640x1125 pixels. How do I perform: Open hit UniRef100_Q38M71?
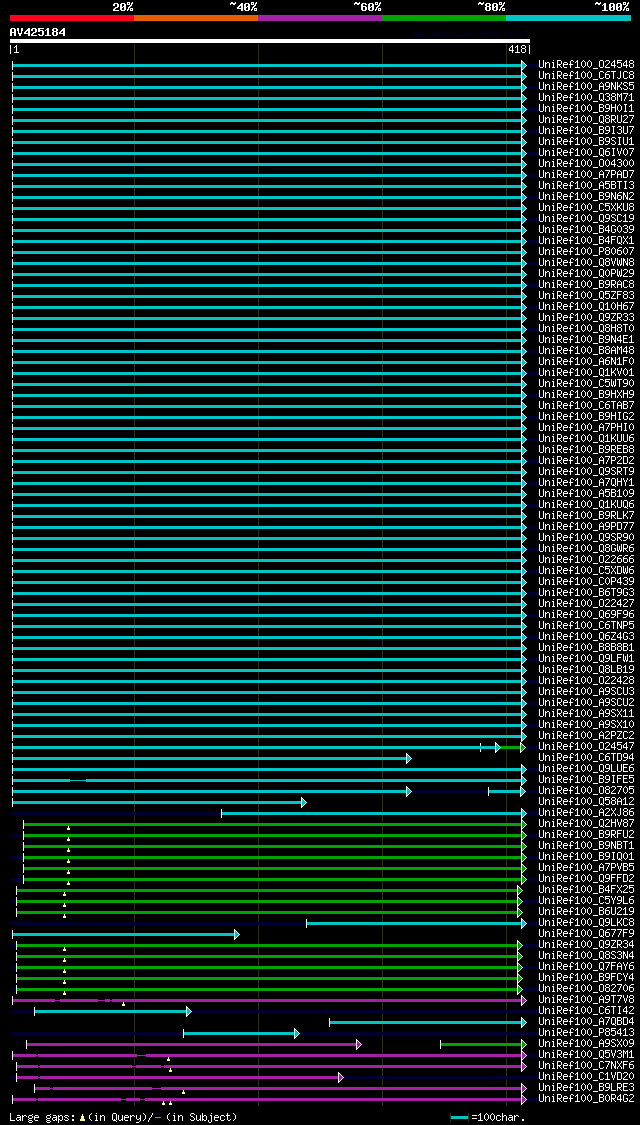click(586, 98)
